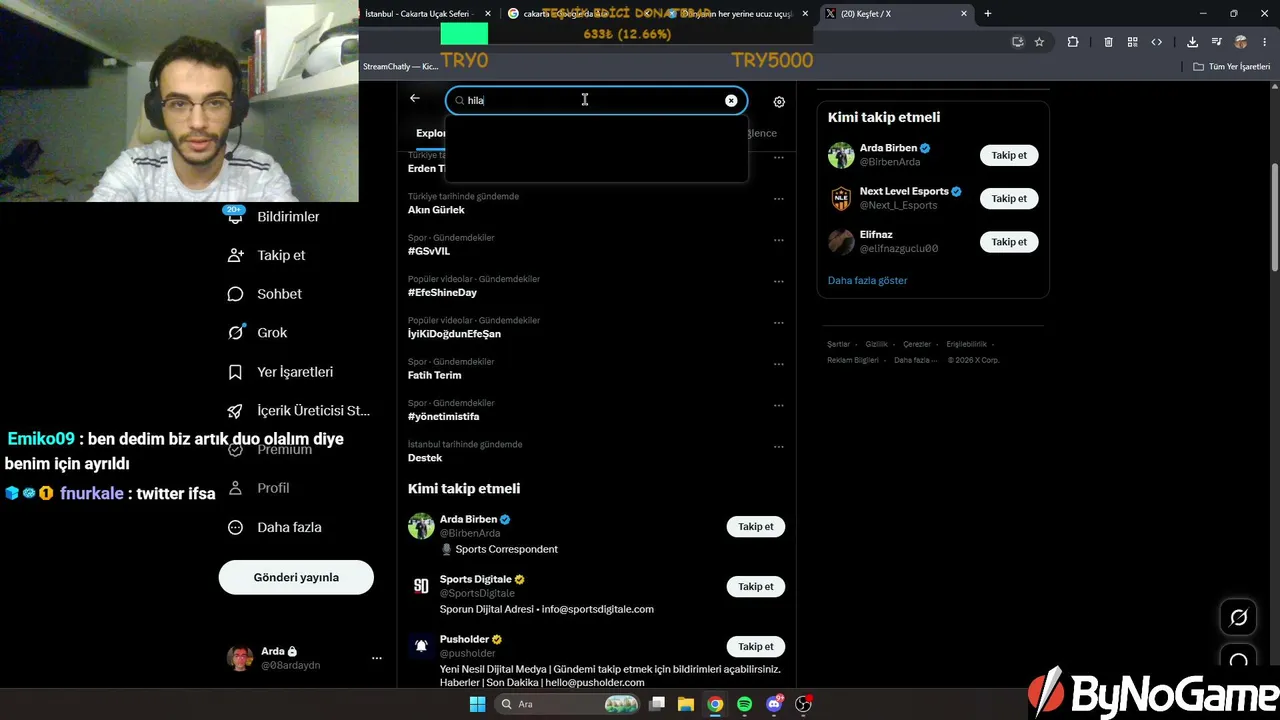Follow Next Level Esports
Image resolution: width=1280 pixels, height=720 pixels.
pyautogui.click(x=1009, y=198)
